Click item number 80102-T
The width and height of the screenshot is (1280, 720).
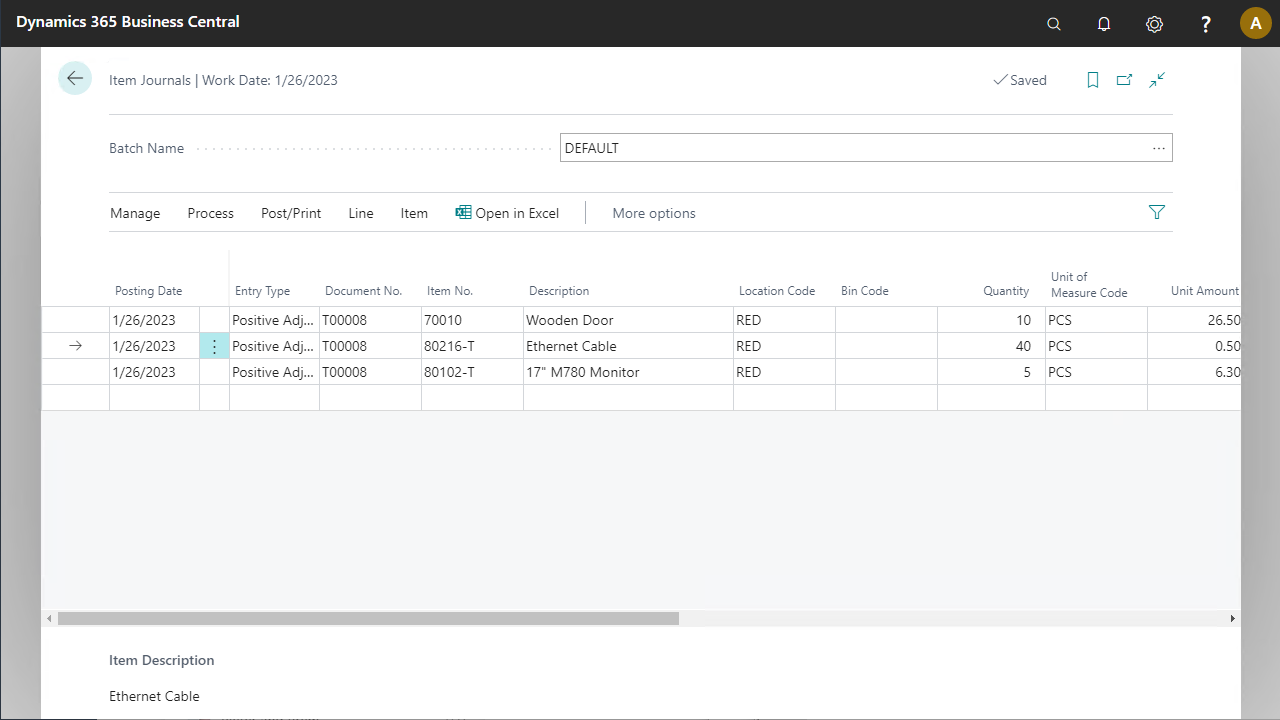pos(472,372)
